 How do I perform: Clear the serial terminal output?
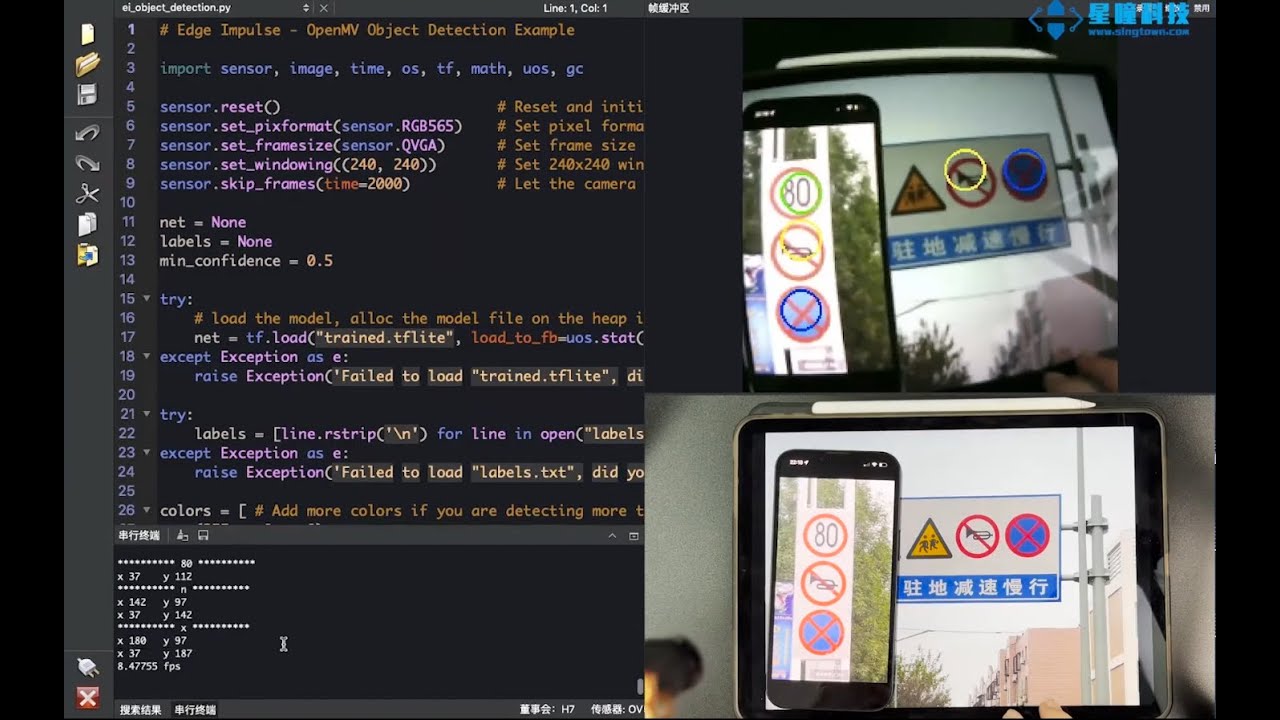[x=183, y=536]
